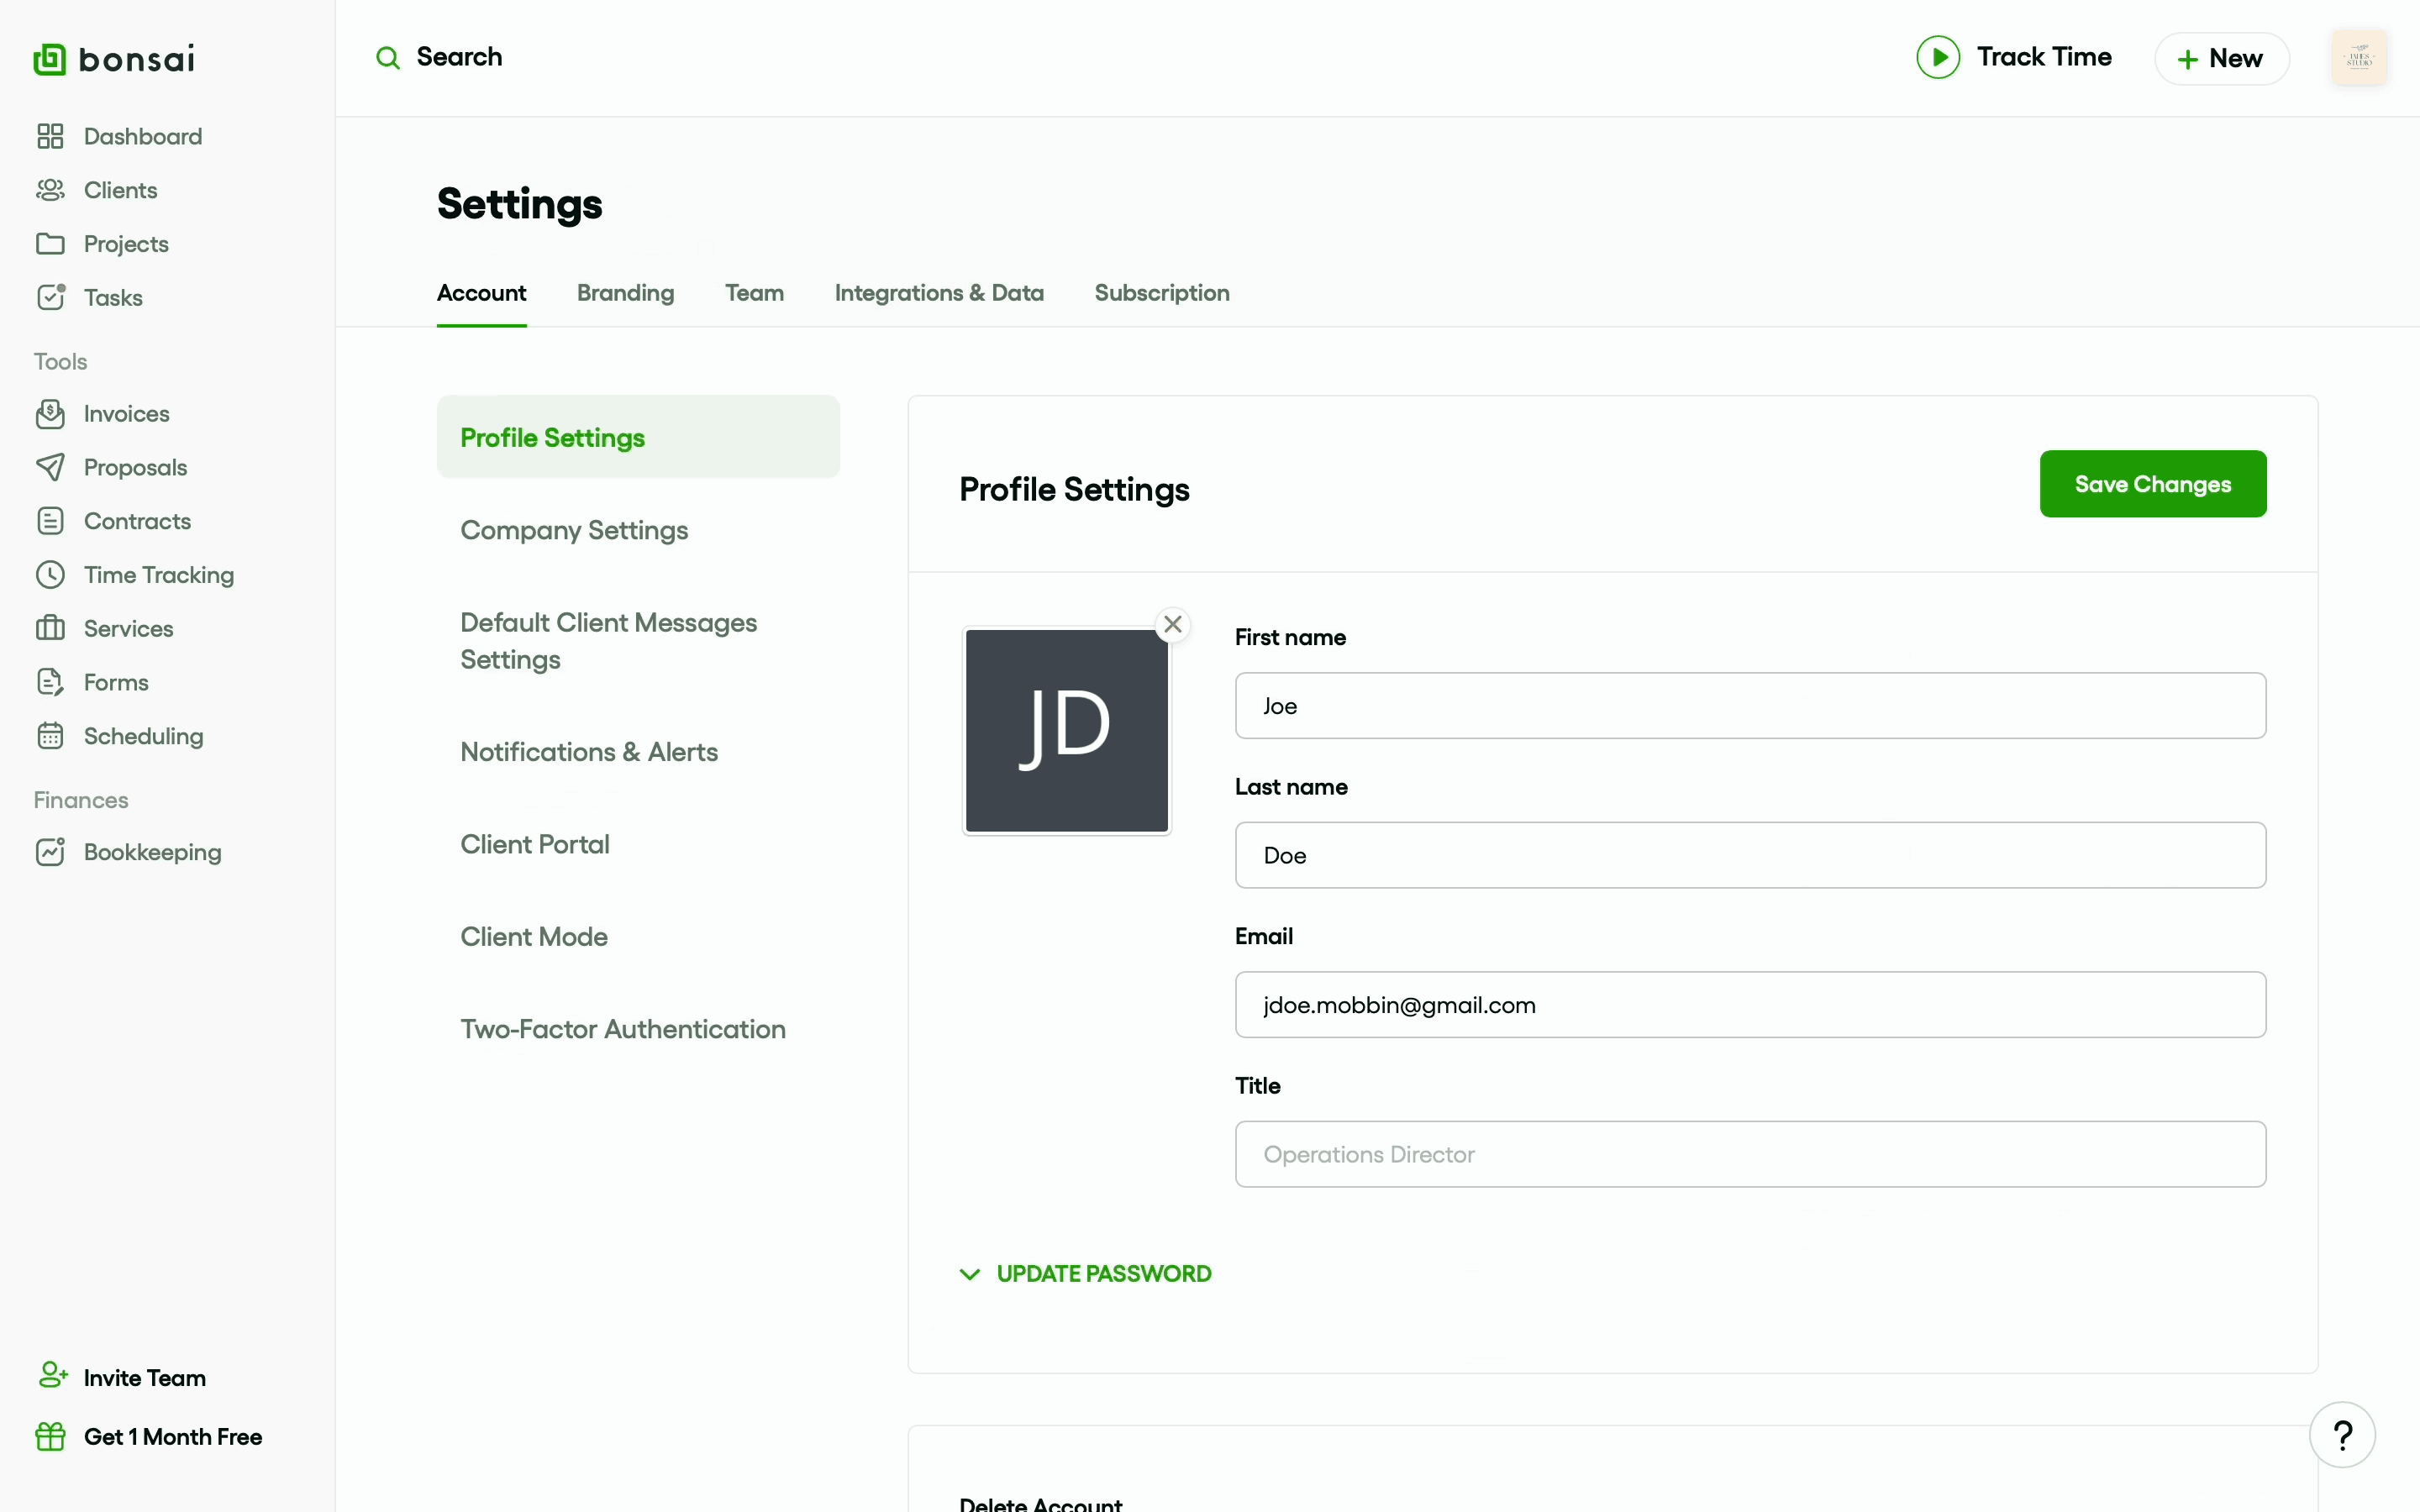
Task: Switch to the Branding tab
Action: 625,293
